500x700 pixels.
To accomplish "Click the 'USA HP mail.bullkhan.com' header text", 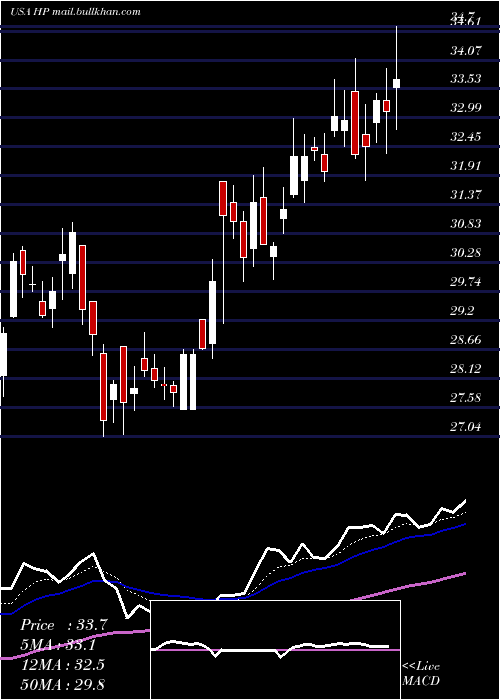I will point(75,11).
